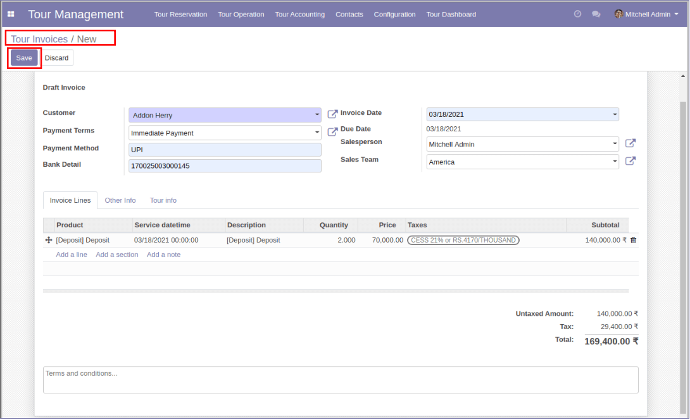The image size is (690, 420).
Task: Click the Add a line link
Action: pyautogui.click(x=71, y=255)
